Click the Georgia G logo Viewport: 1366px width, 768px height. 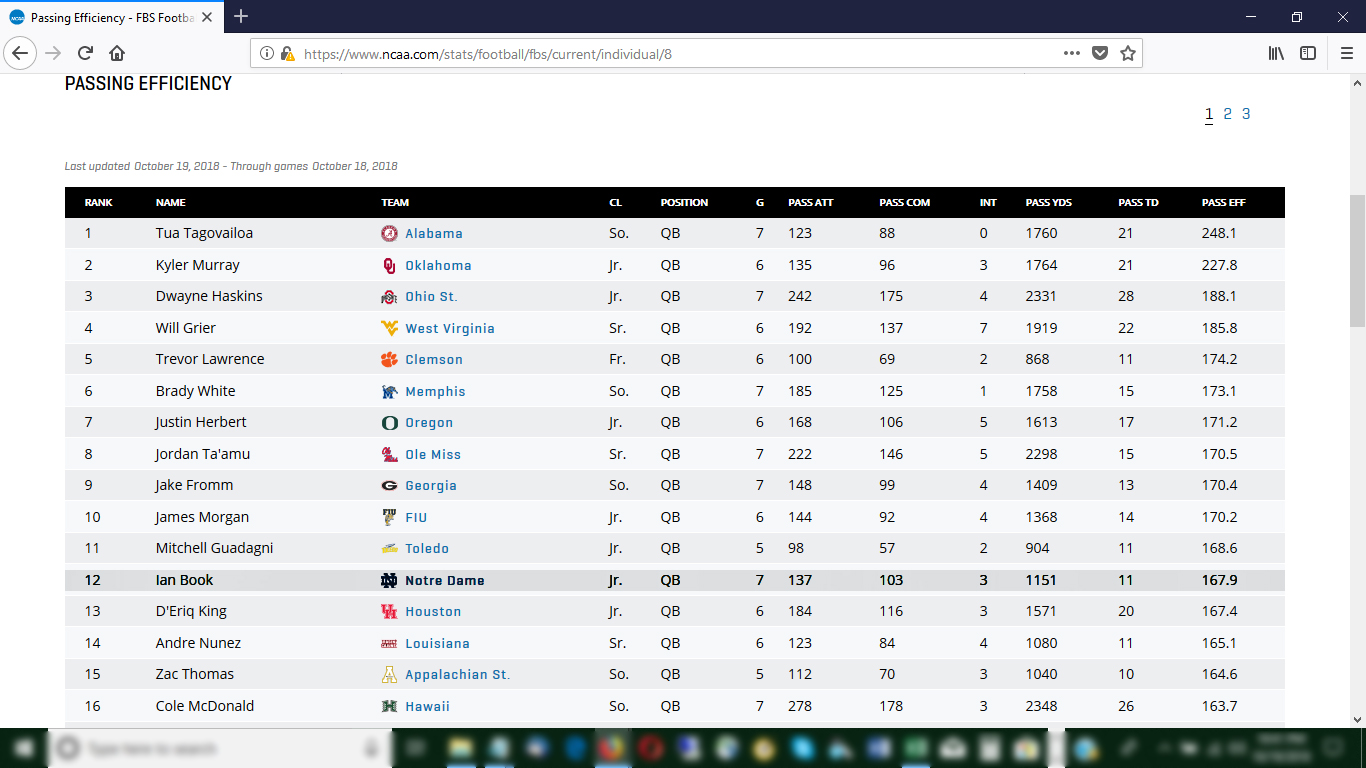389,486
